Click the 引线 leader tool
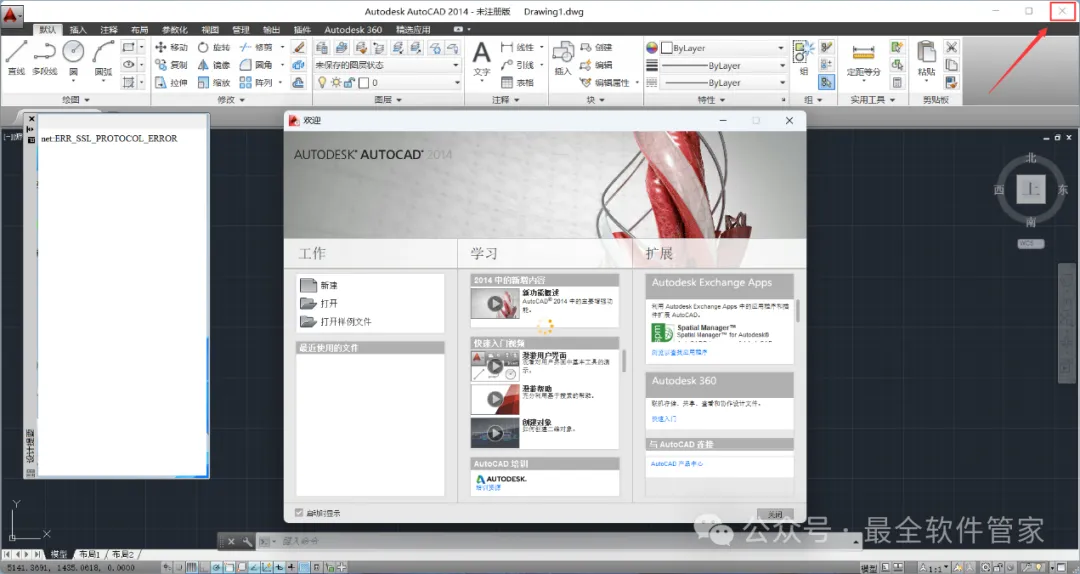1080x574 pixels. coord(517,65)
